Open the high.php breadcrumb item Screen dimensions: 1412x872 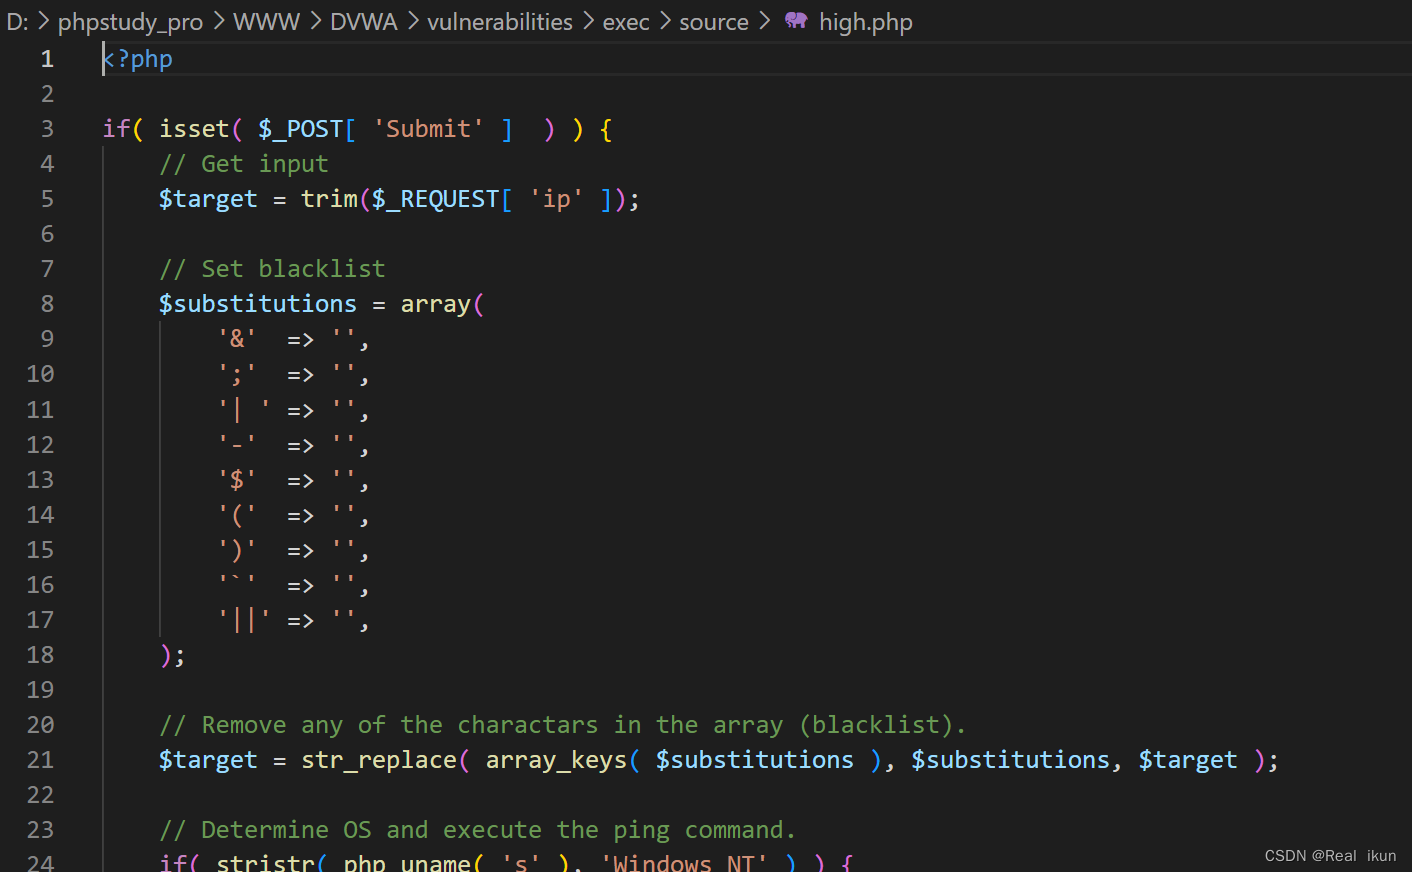coord(865,22)
